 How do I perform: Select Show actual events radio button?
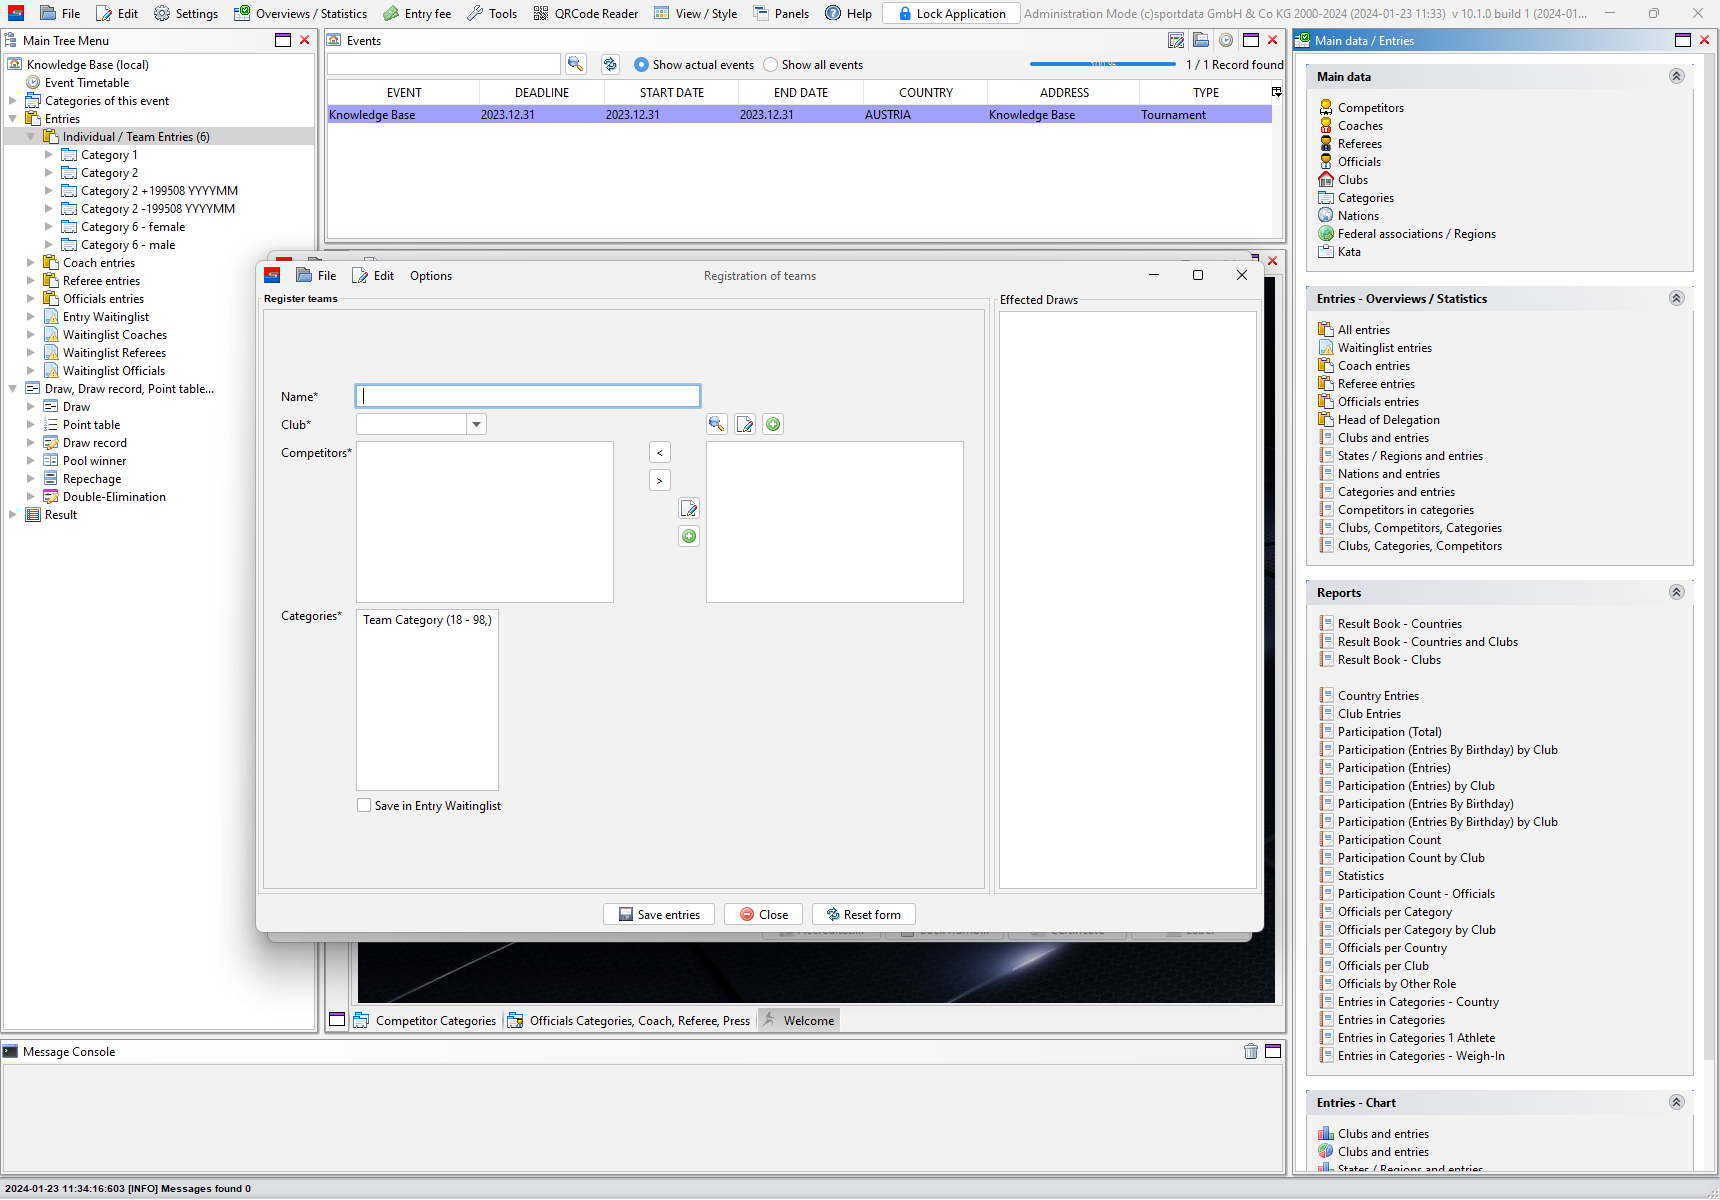point(641,65)
